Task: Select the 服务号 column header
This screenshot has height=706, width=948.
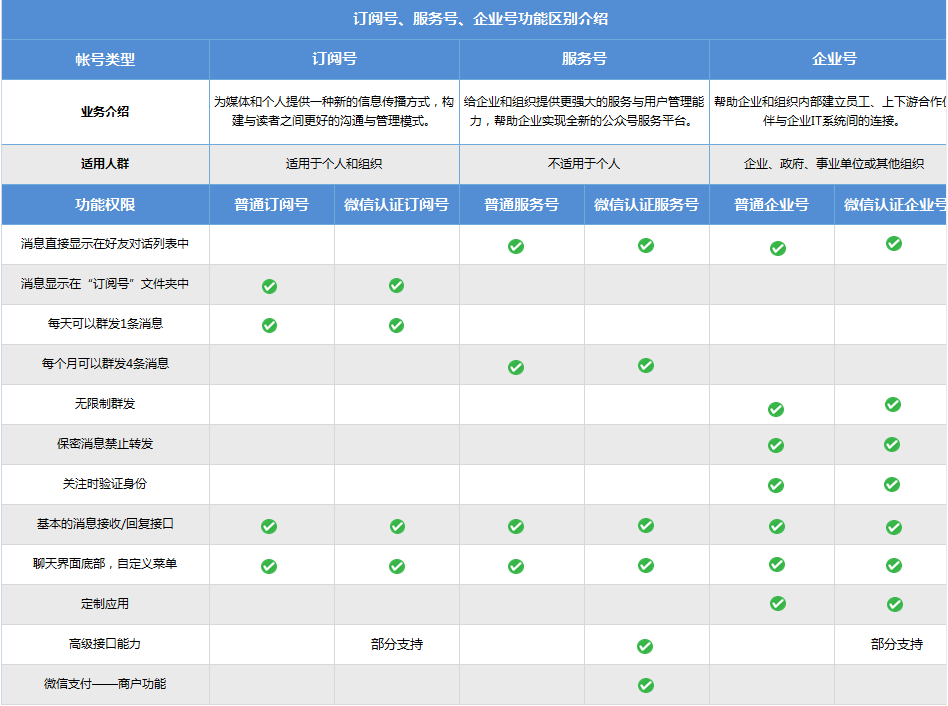Action: pyautogui.click(x=584, y=59)
